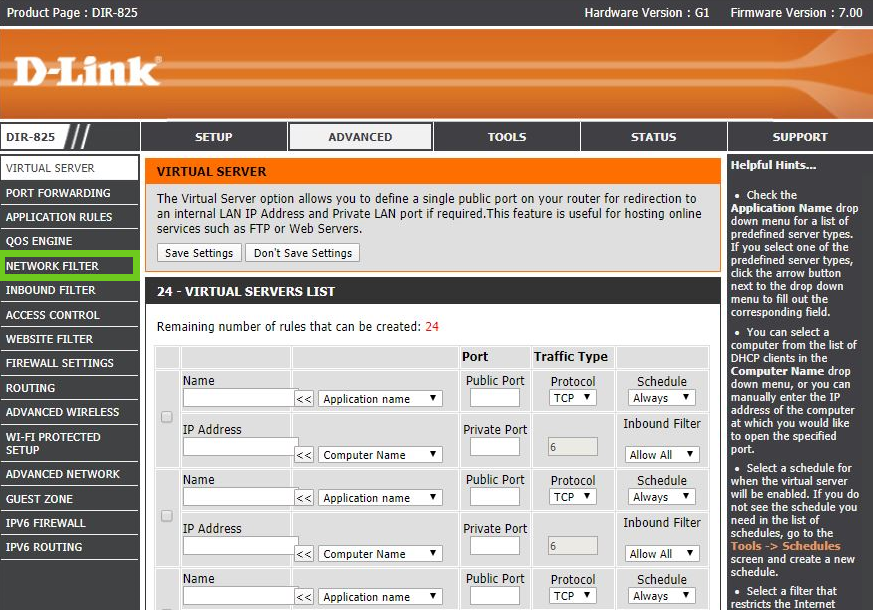Image resolution: width=873 pixels, height=610 pixels.
Task: Click the << button beside second Application name
Action: [305, 498]
